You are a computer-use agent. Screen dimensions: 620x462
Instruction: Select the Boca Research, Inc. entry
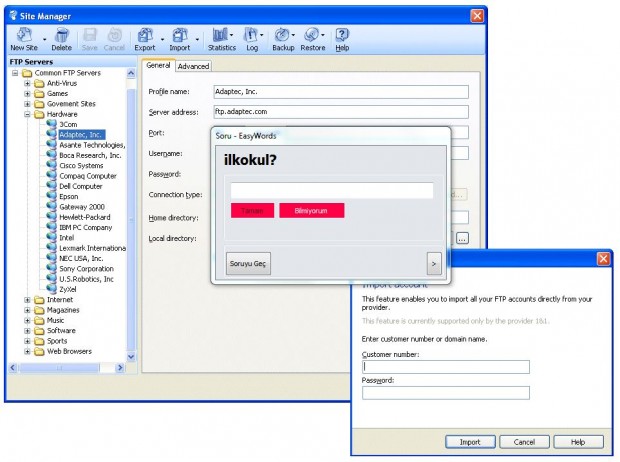coord(90,155)
